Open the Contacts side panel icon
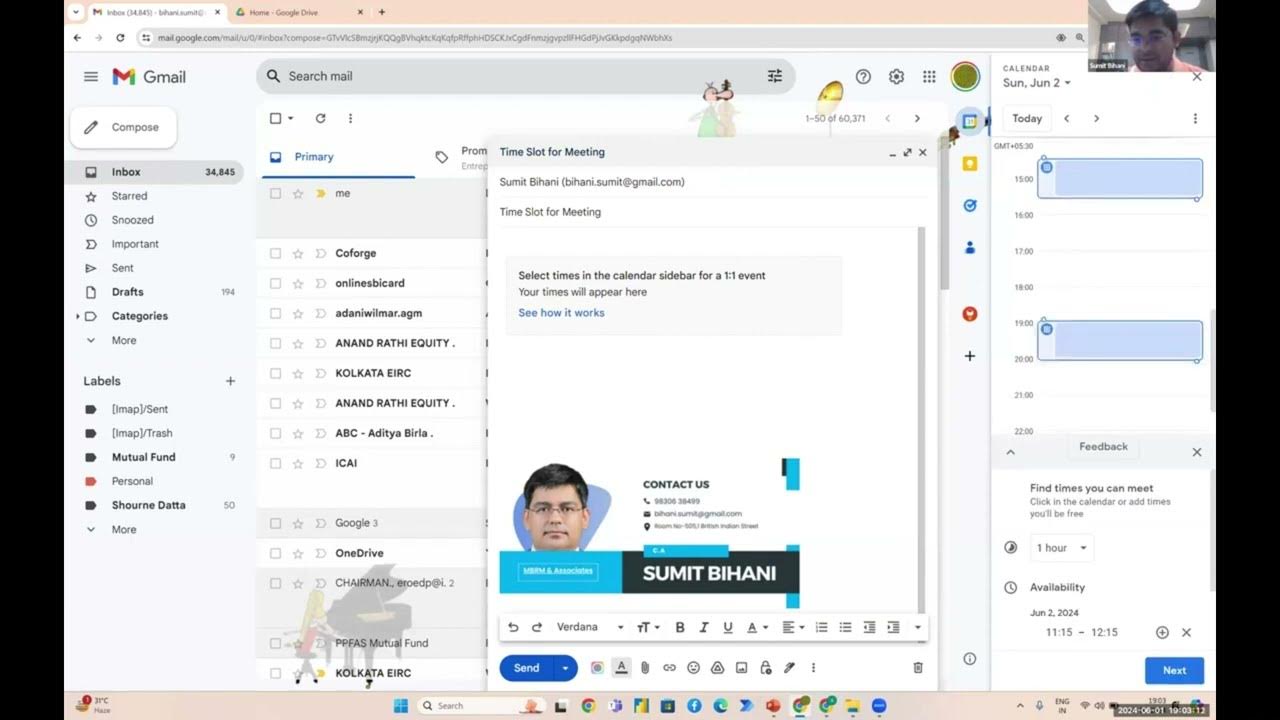The image size is (1280, 720). coord(969,248)
